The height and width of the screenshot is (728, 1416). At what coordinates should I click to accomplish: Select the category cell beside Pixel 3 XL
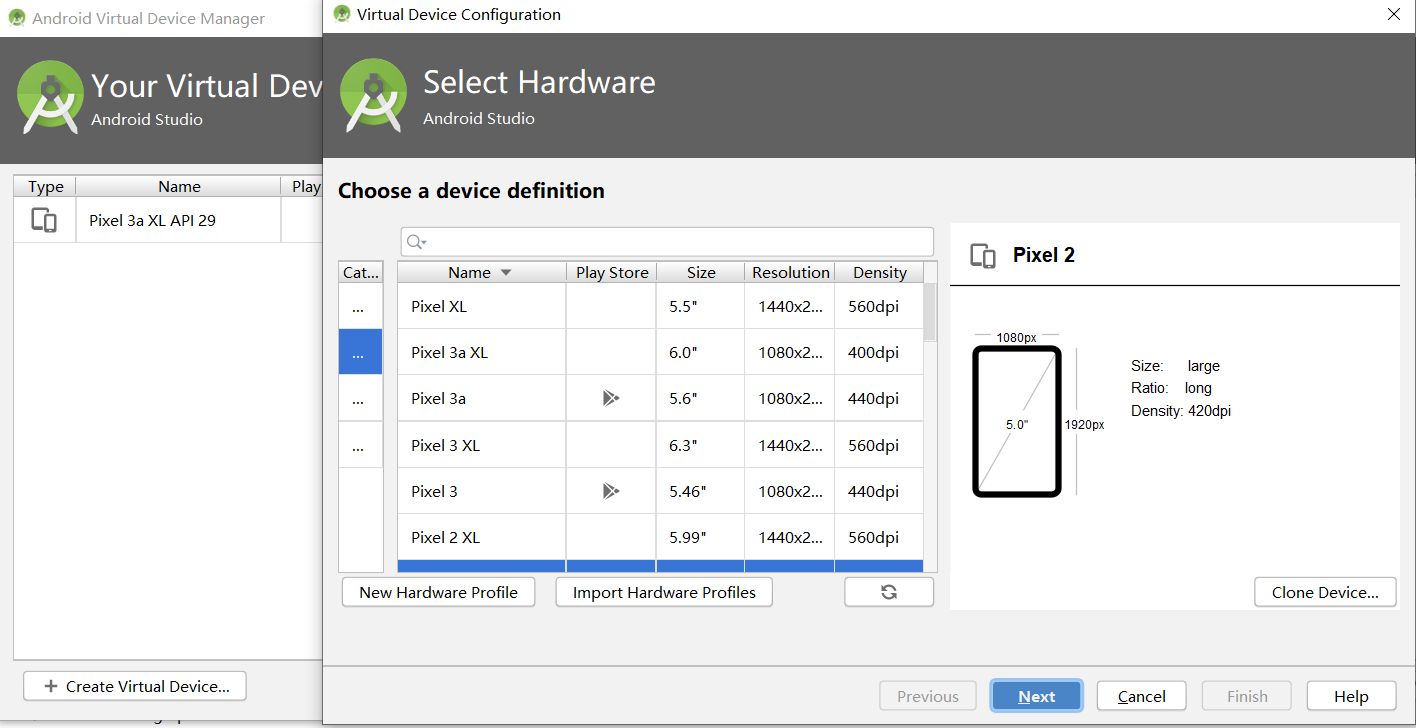click(360, 444)
